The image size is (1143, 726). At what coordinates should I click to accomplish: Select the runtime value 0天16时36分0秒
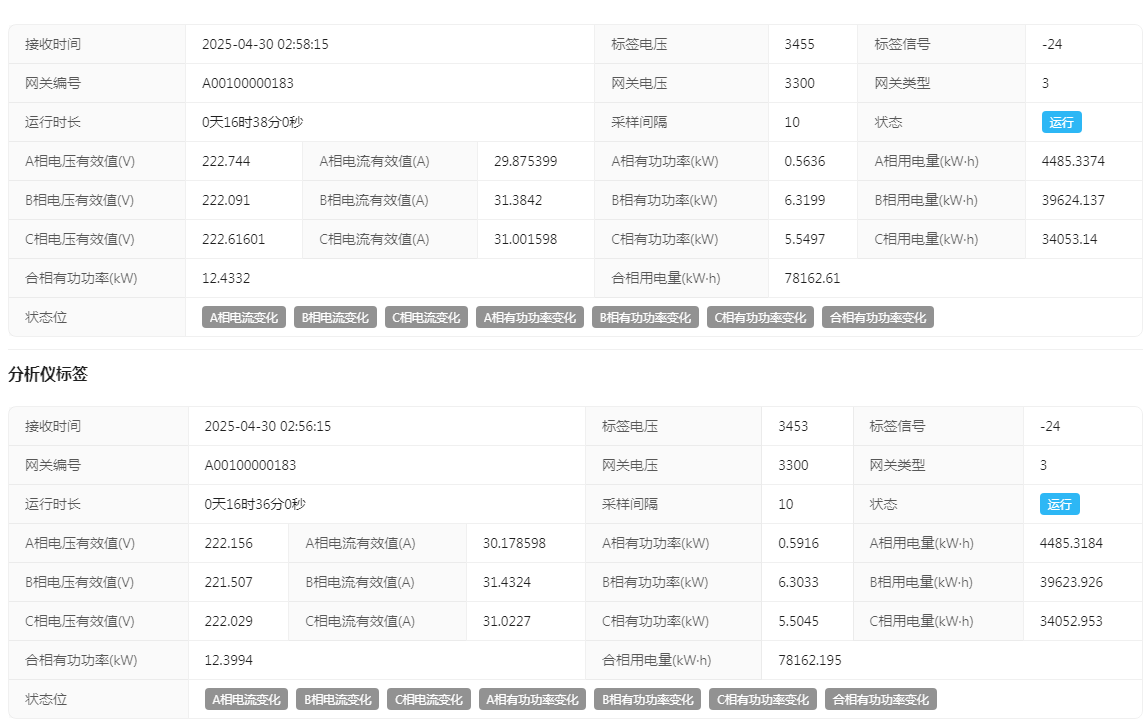(254, 504)
